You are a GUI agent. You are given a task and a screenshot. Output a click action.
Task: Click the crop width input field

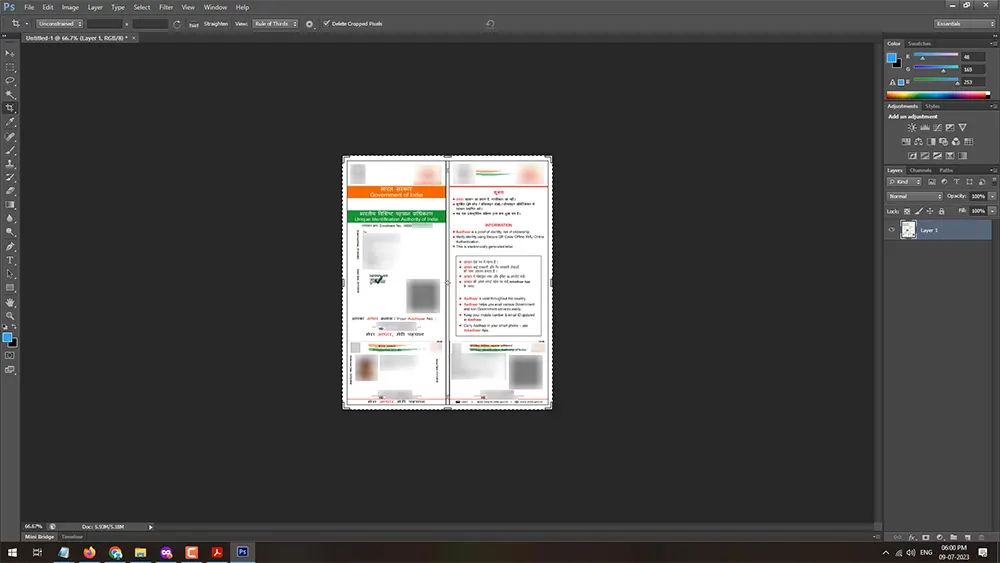[x=105, y=24]
